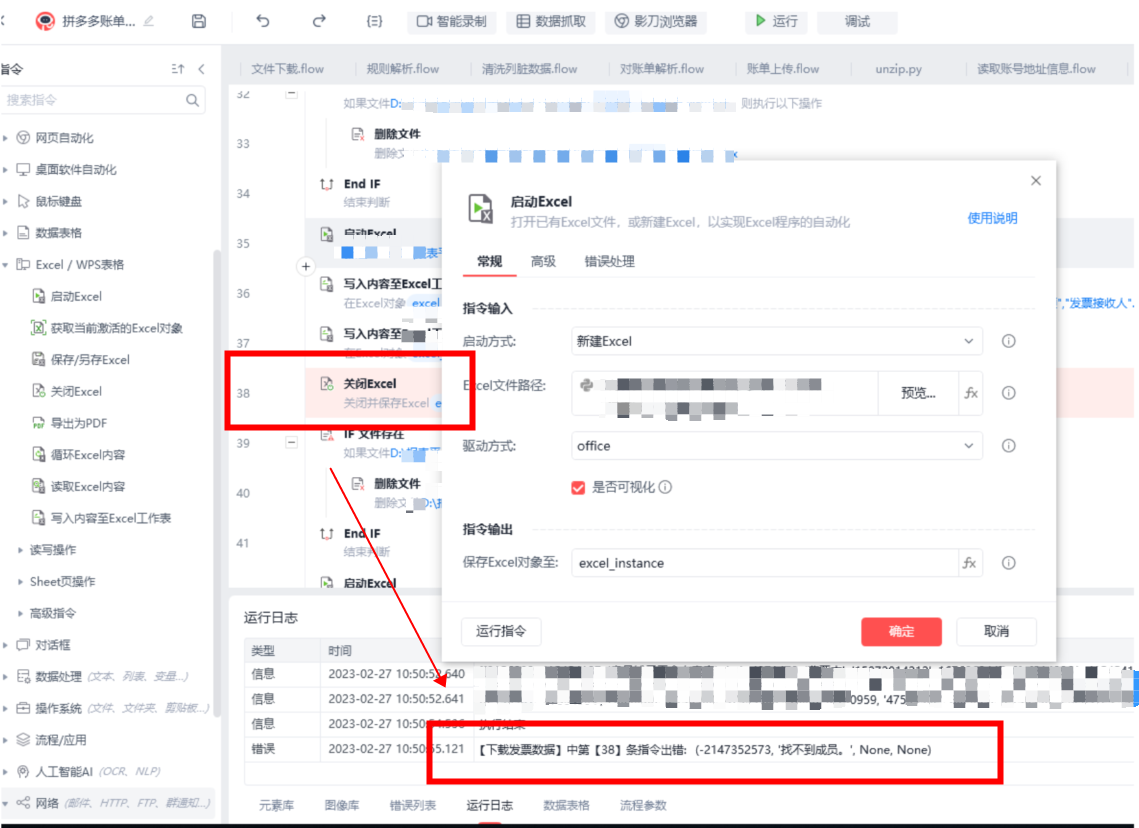Select 写入内容至Excel工作表 command in sidebar
The height and width of the screenshot is (828, 1139).
point(110,518)
